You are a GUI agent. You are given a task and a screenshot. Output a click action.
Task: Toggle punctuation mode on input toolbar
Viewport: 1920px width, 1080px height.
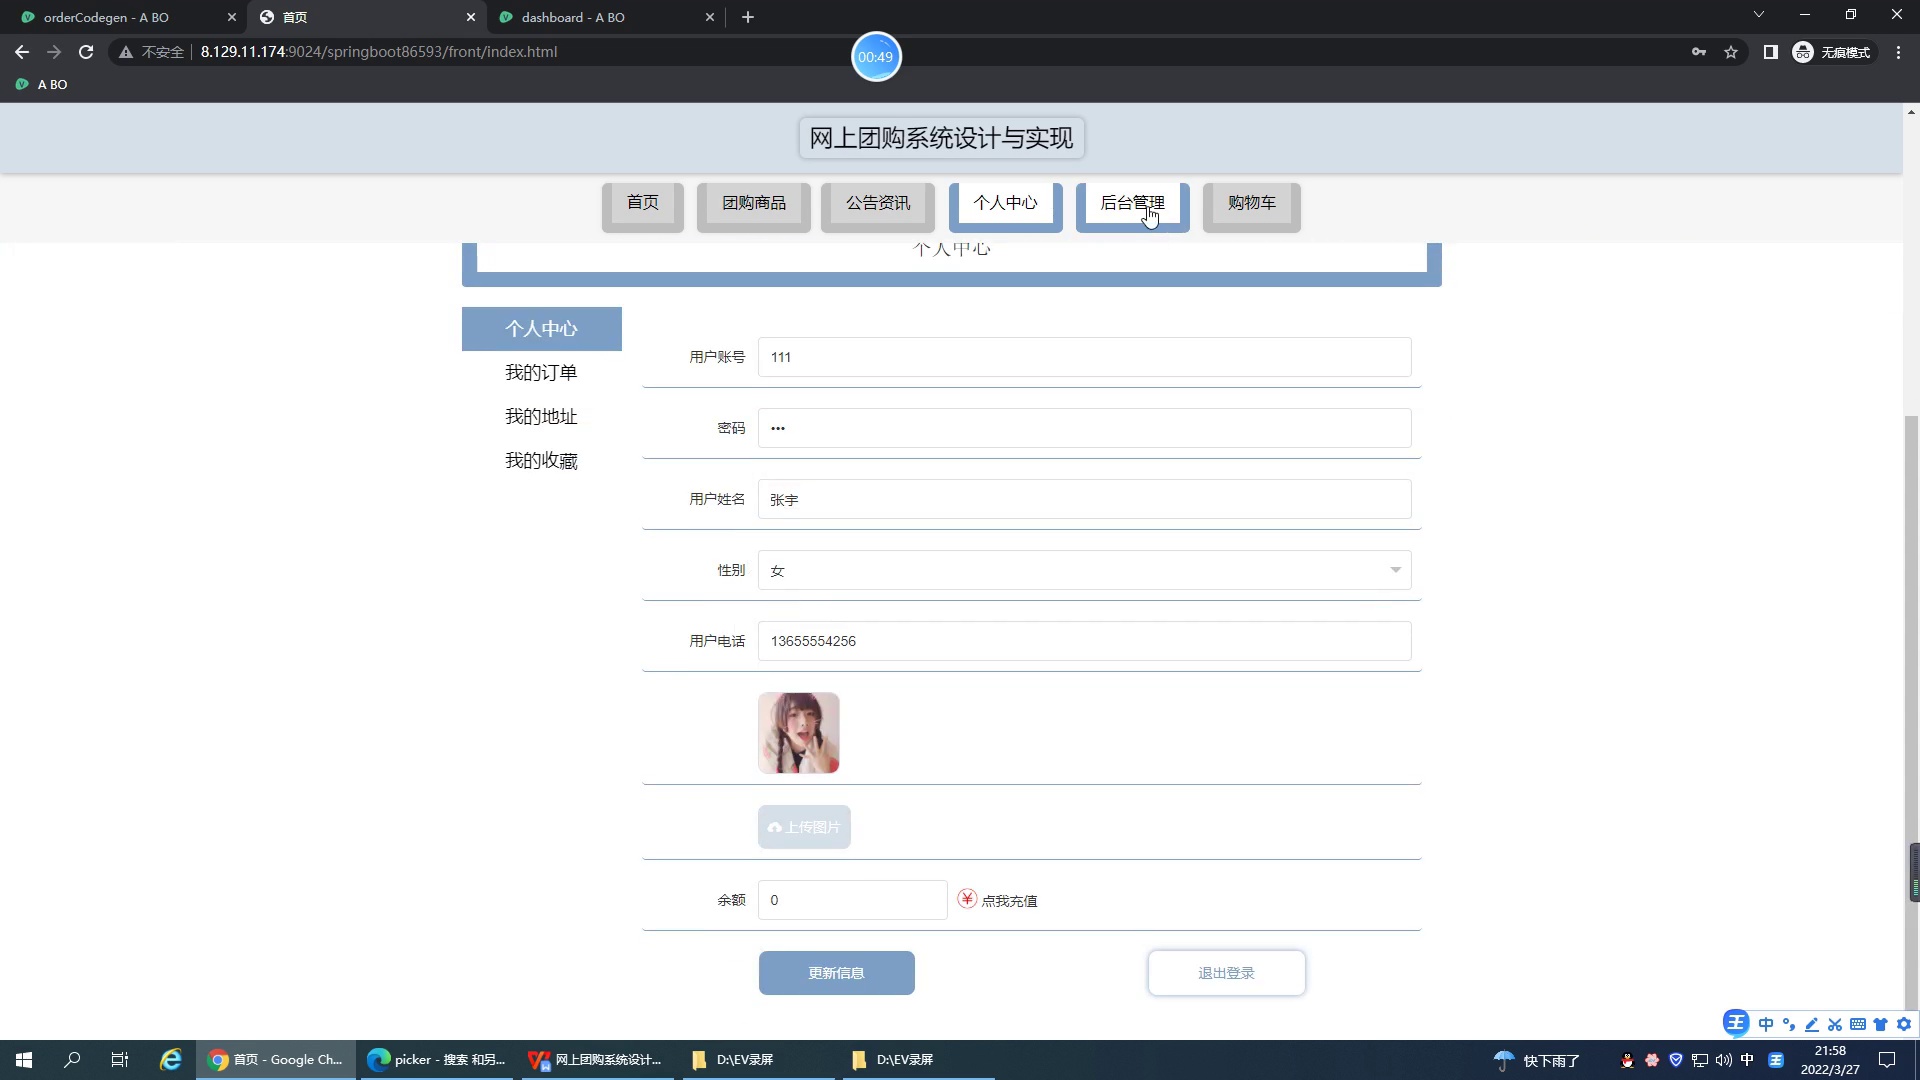pos(1789,1024)
